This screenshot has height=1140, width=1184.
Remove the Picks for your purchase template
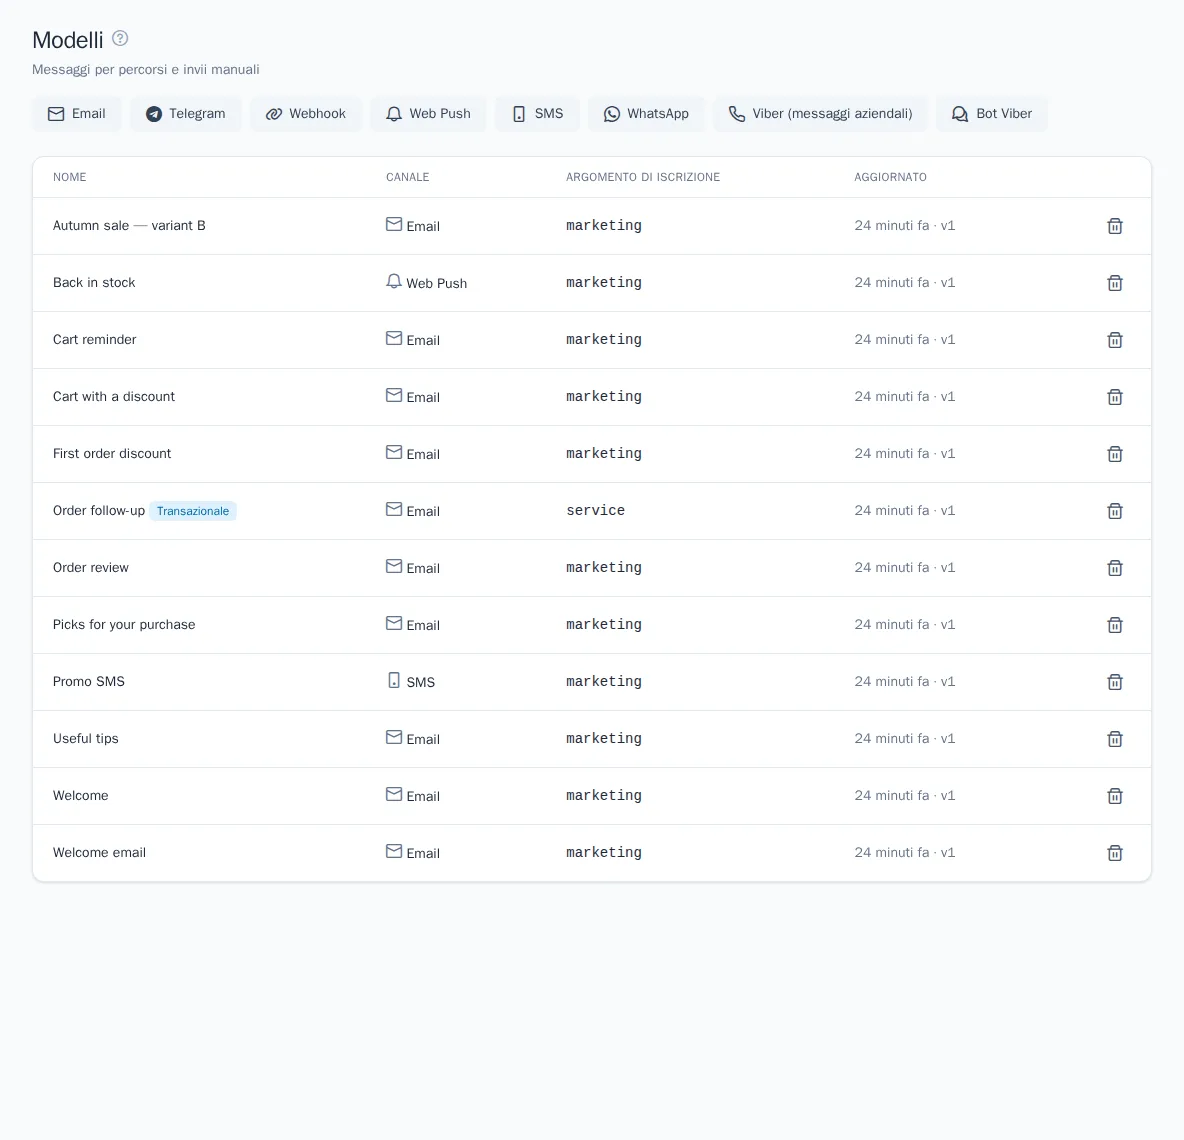1115,625
